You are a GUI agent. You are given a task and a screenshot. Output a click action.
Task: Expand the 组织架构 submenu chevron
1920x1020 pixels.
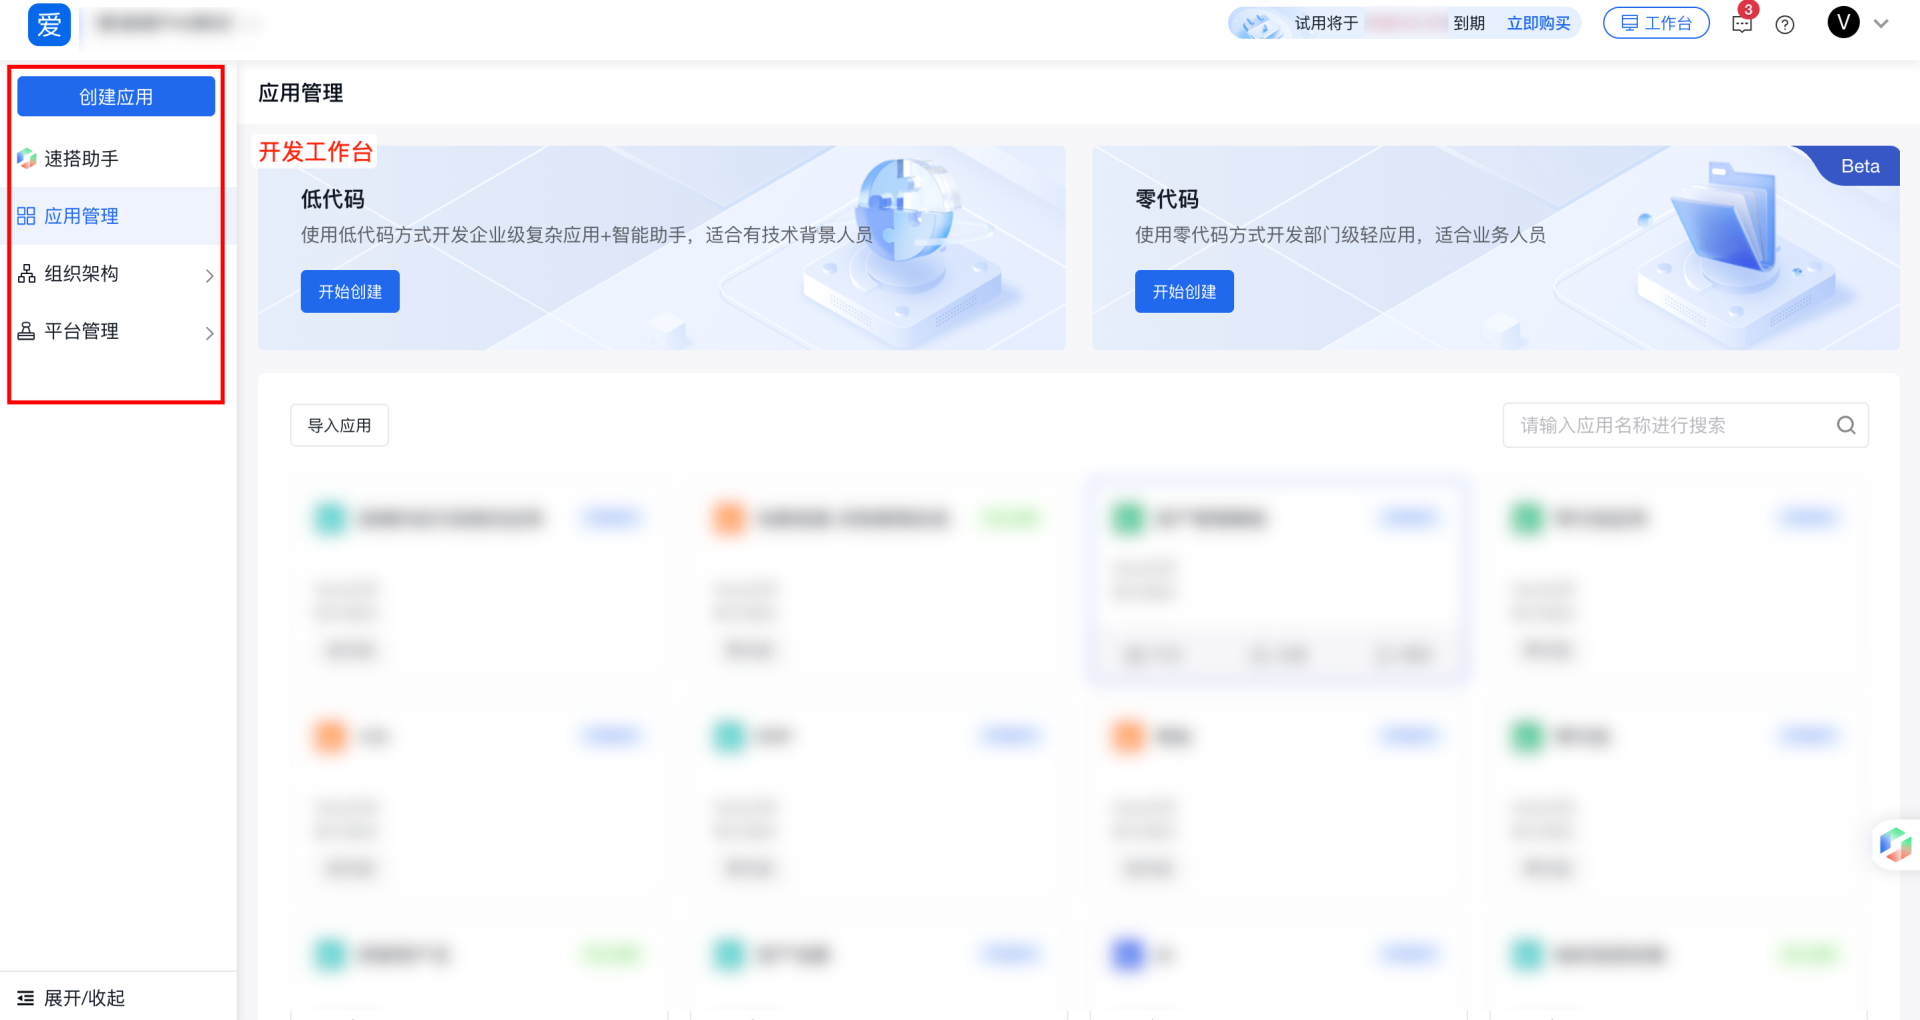point(209,275)
